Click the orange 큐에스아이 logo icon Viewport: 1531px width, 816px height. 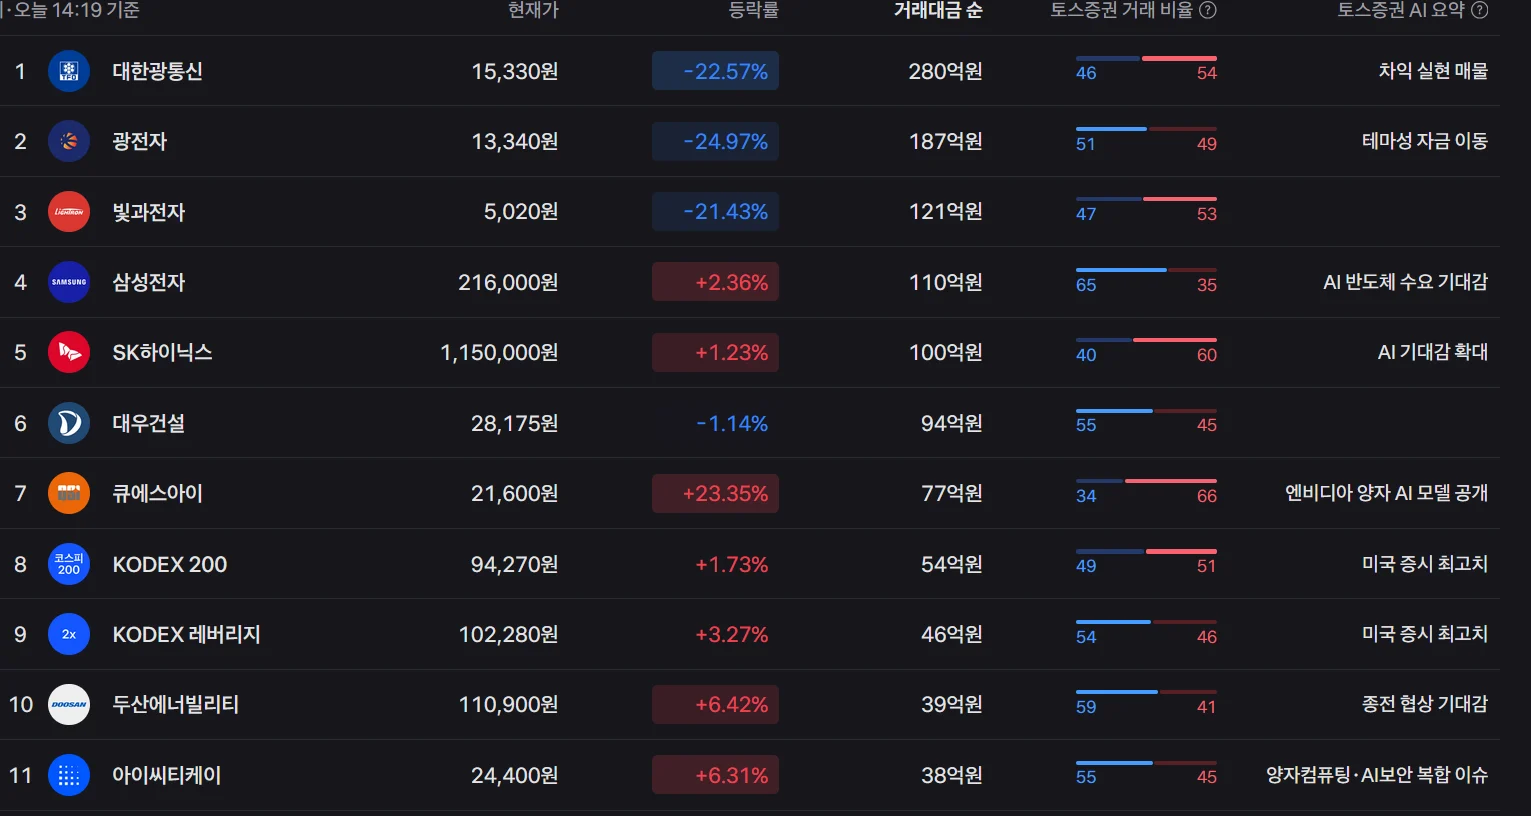pos(69,493)
